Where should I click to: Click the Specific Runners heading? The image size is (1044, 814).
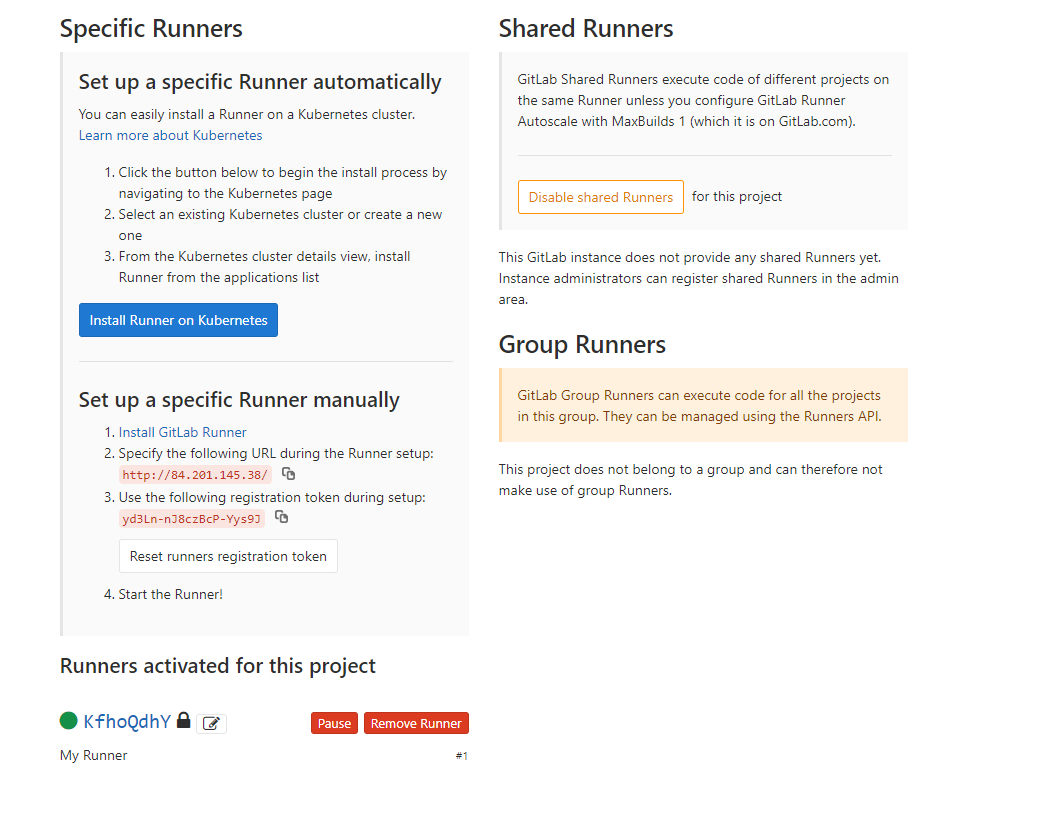tap(151, 29)
